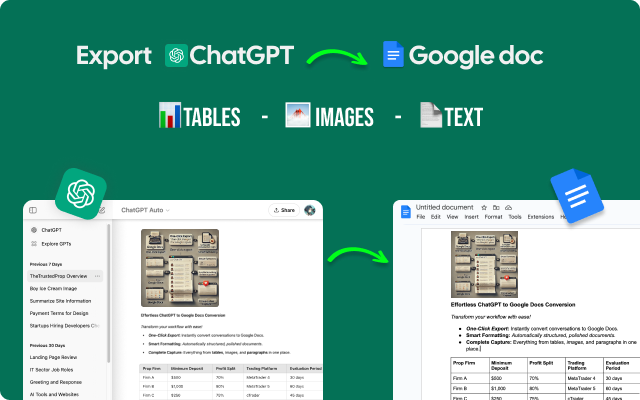The image size is (640, 400).
Task: Click the ChatGPT sidebar scrollbar
Action: pyautogui.click(x=109, y=293)
